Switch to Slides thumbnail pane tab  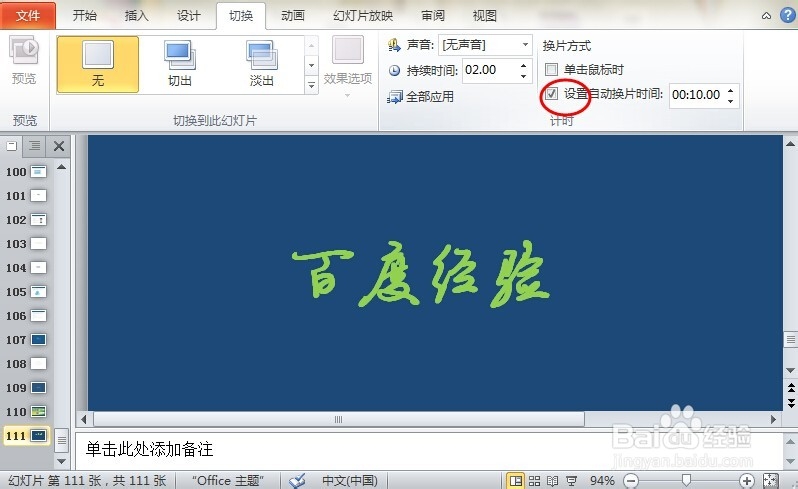coord(11,147)
